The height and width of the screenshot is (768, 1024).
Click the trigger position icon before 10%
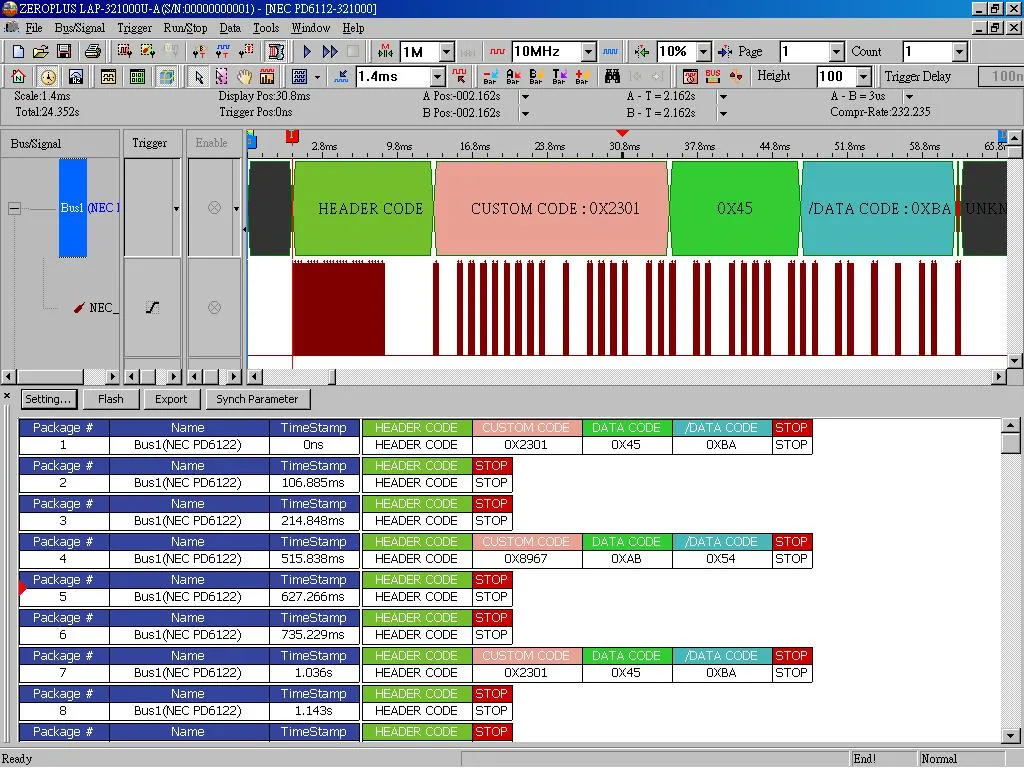(642, 52)
